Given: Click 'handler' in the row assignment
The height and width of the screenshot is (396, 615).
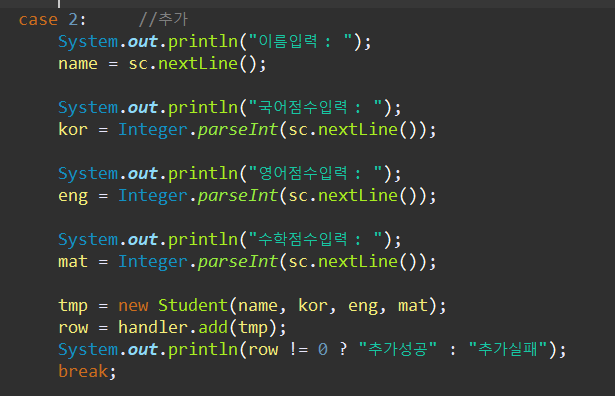Looking at the screenshot, I should (153, 327).
